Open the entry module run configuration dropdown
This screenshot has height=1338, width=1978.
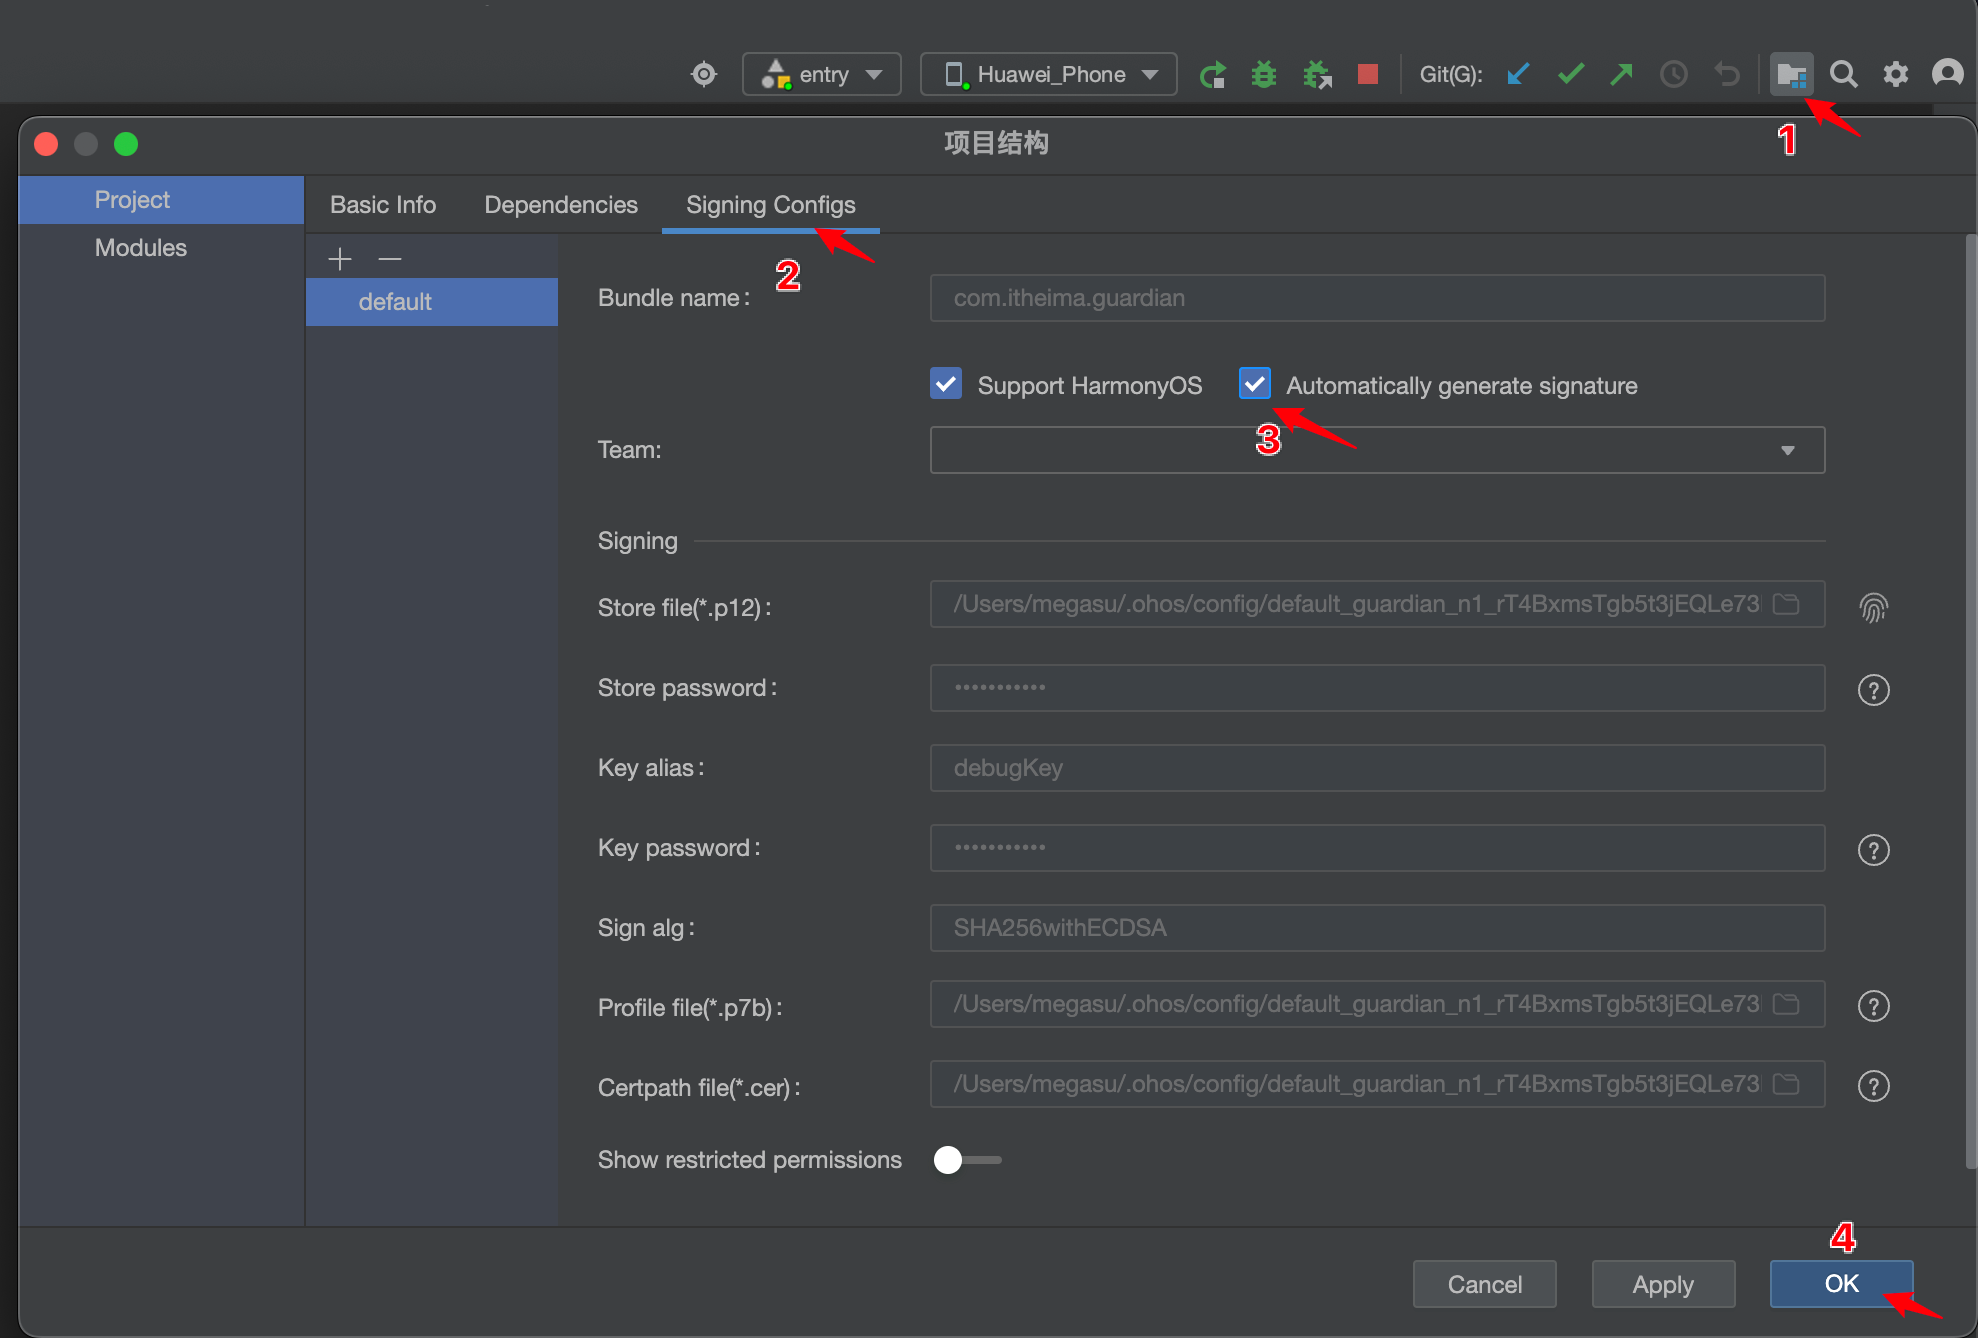(821, 75)
